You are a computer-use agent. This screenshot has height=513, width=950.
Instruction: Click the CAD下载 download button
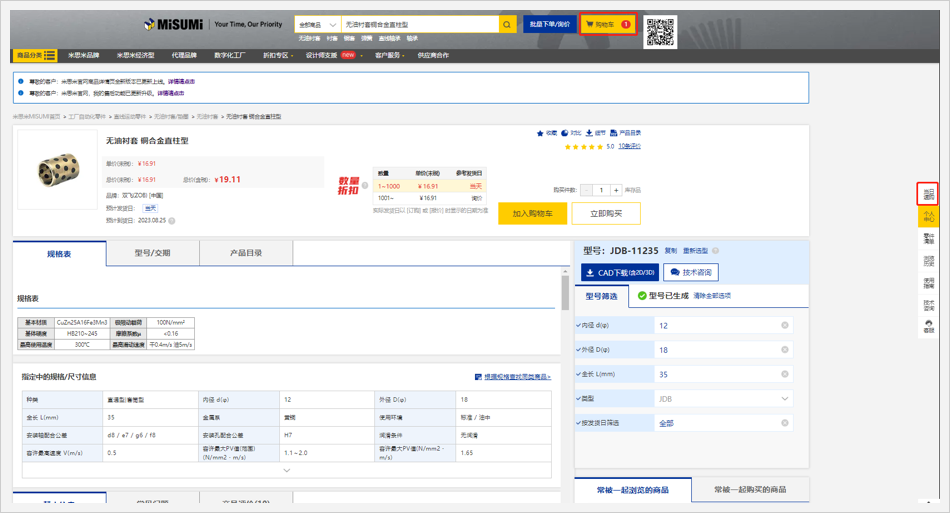620,272
